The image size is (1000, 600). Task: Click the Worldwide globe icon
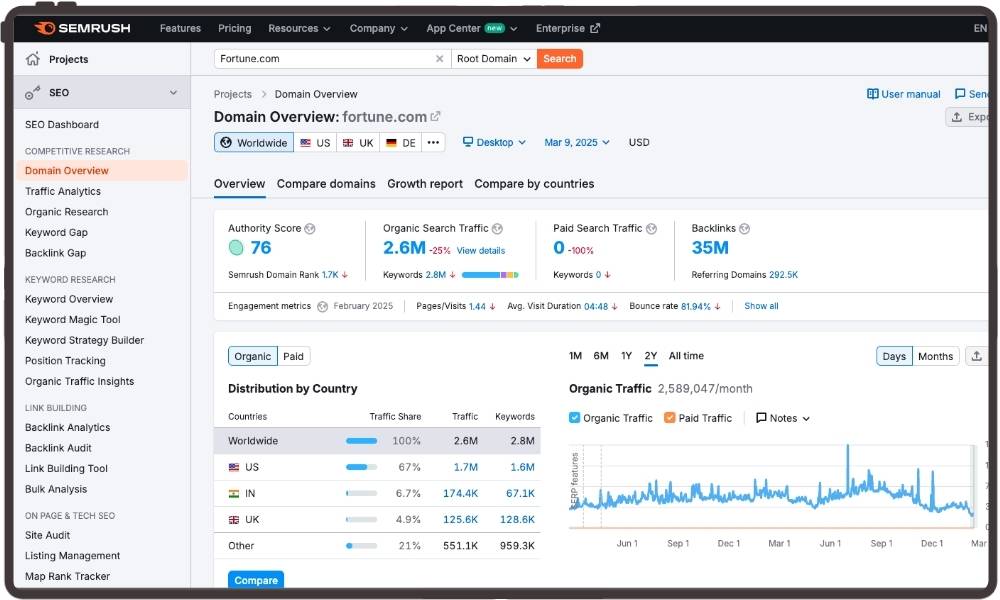coord(226,142)
